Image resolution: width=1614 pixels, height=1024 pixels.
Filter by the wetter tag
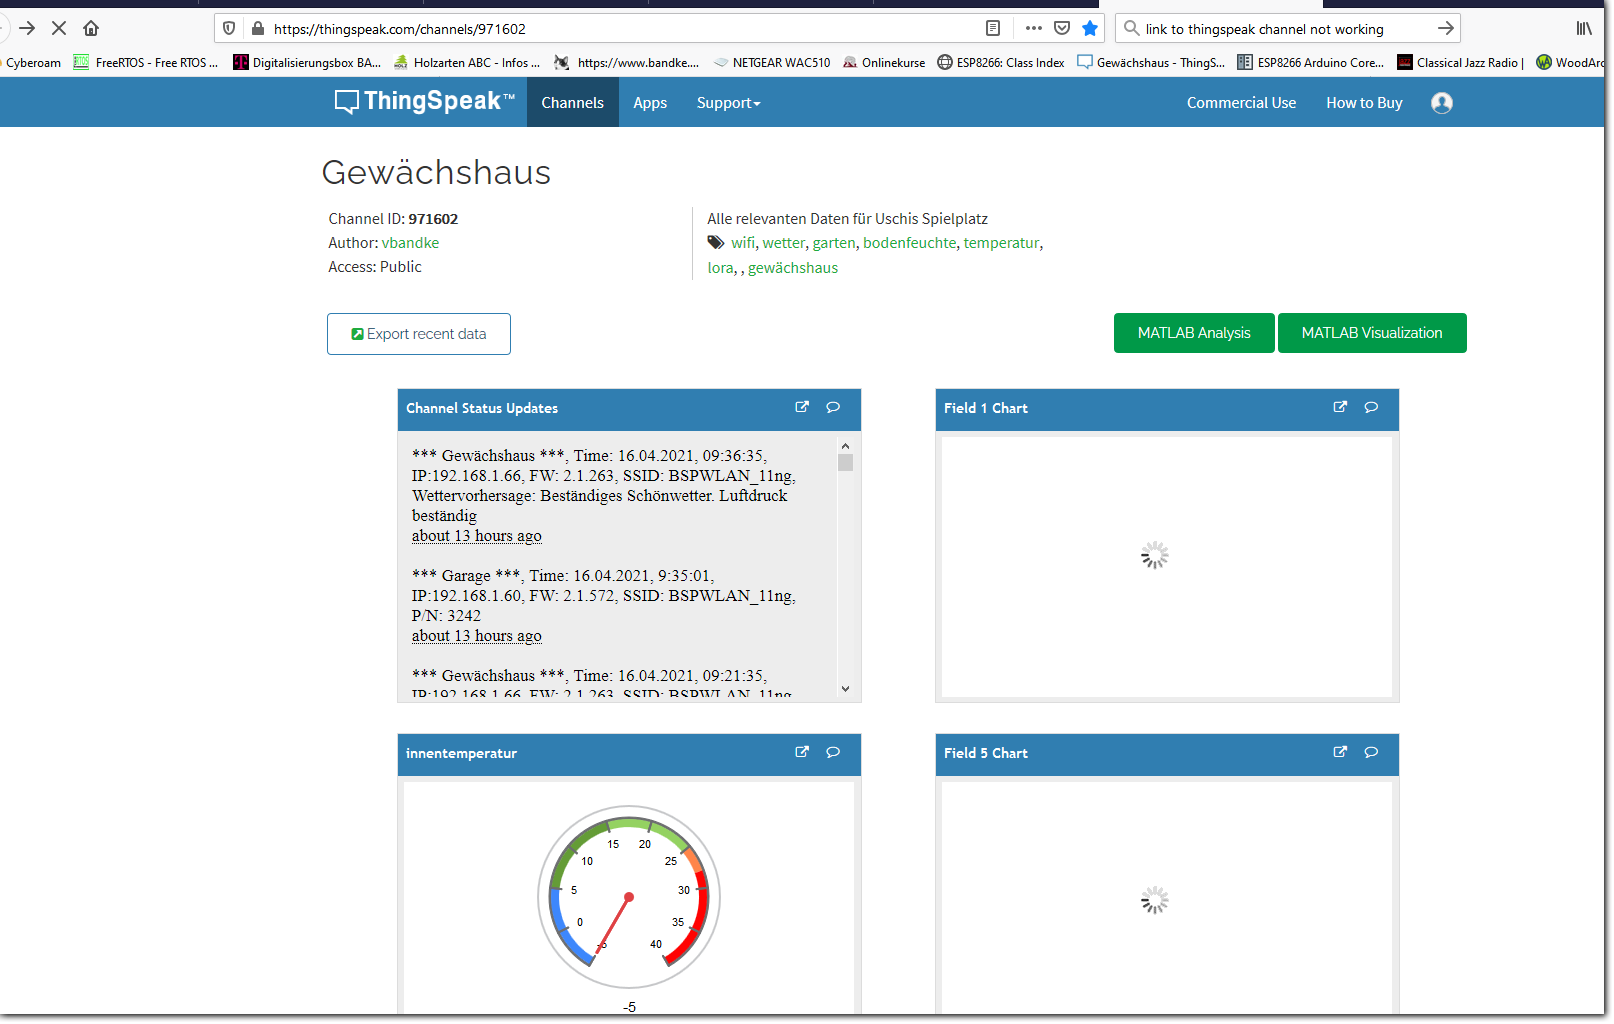tap(784, 243)
